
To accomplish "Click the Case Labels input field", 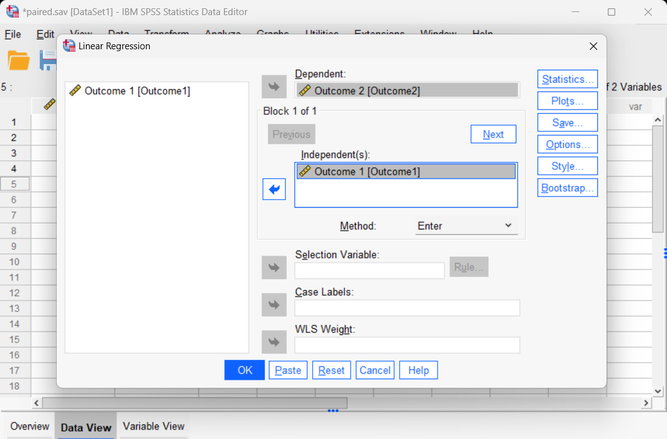I will [407, 308].
